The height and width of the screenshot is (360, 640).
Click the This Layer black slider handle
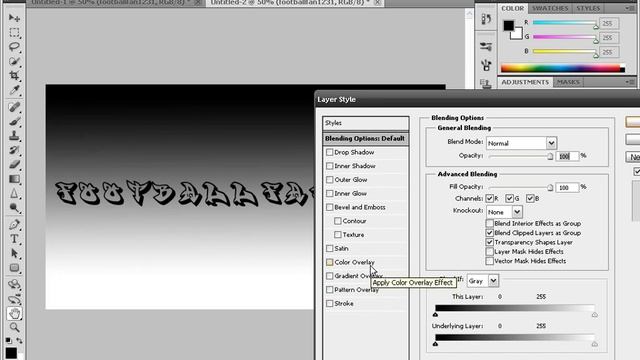point(436,315)
